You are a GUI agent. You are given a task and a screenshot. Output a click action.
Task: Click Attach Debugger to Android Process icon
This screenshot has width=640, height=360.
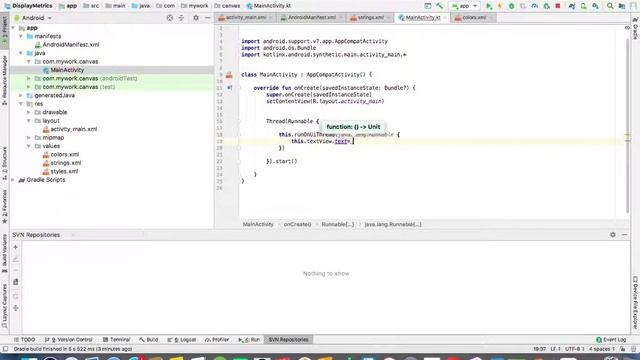pos(547,6)
